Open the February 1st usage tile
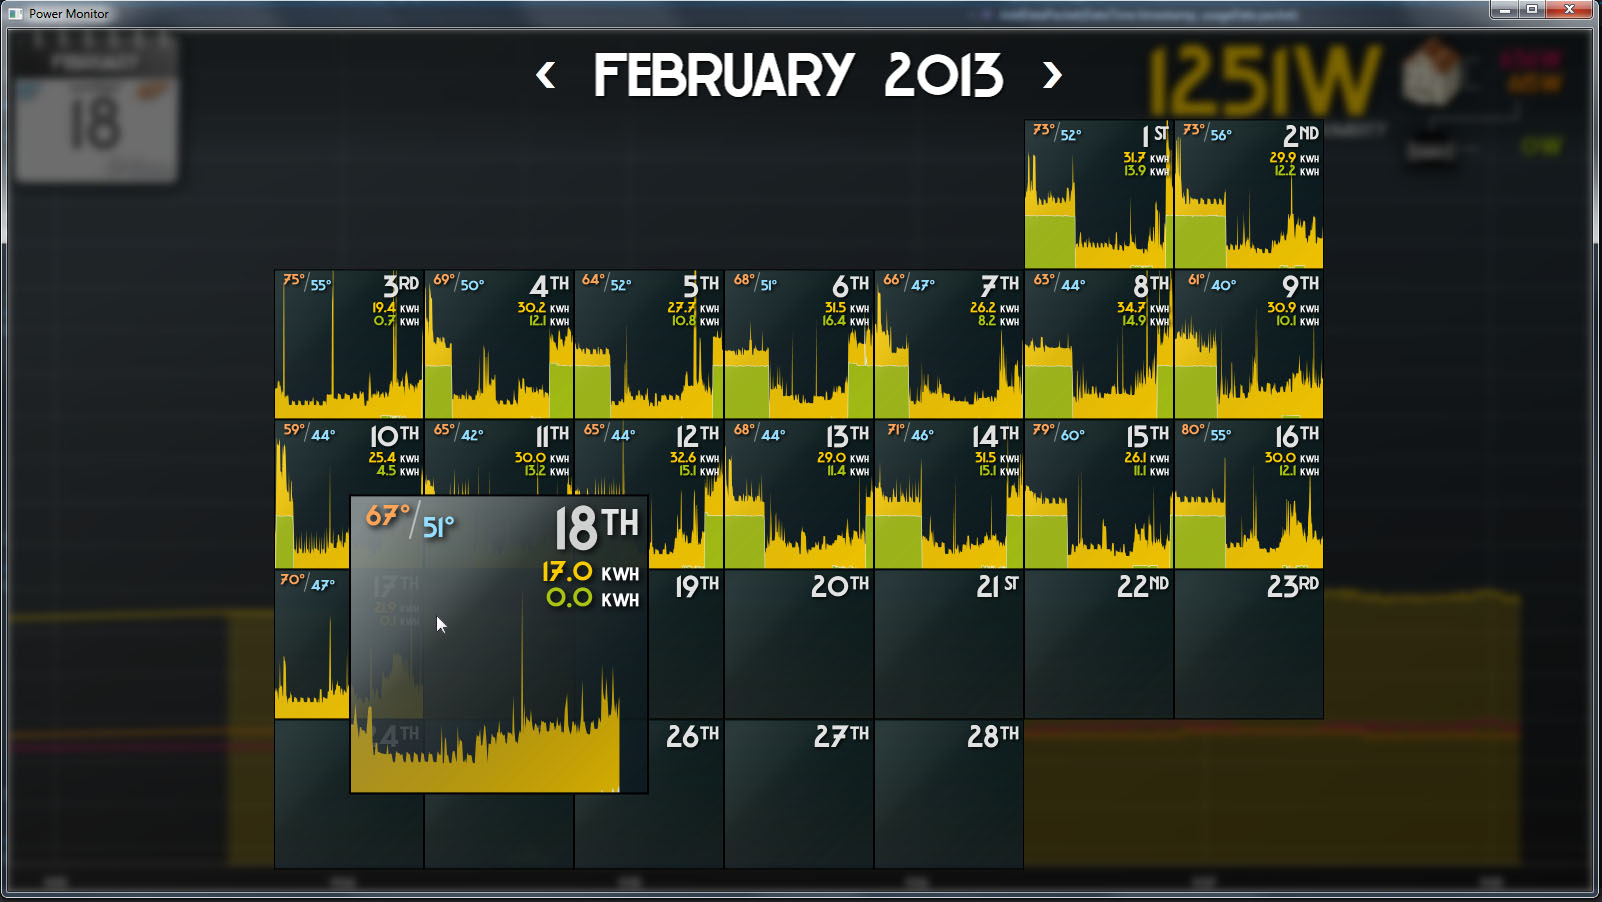The width and height of the screenshot is (1602, 902). pos(1098,195)
